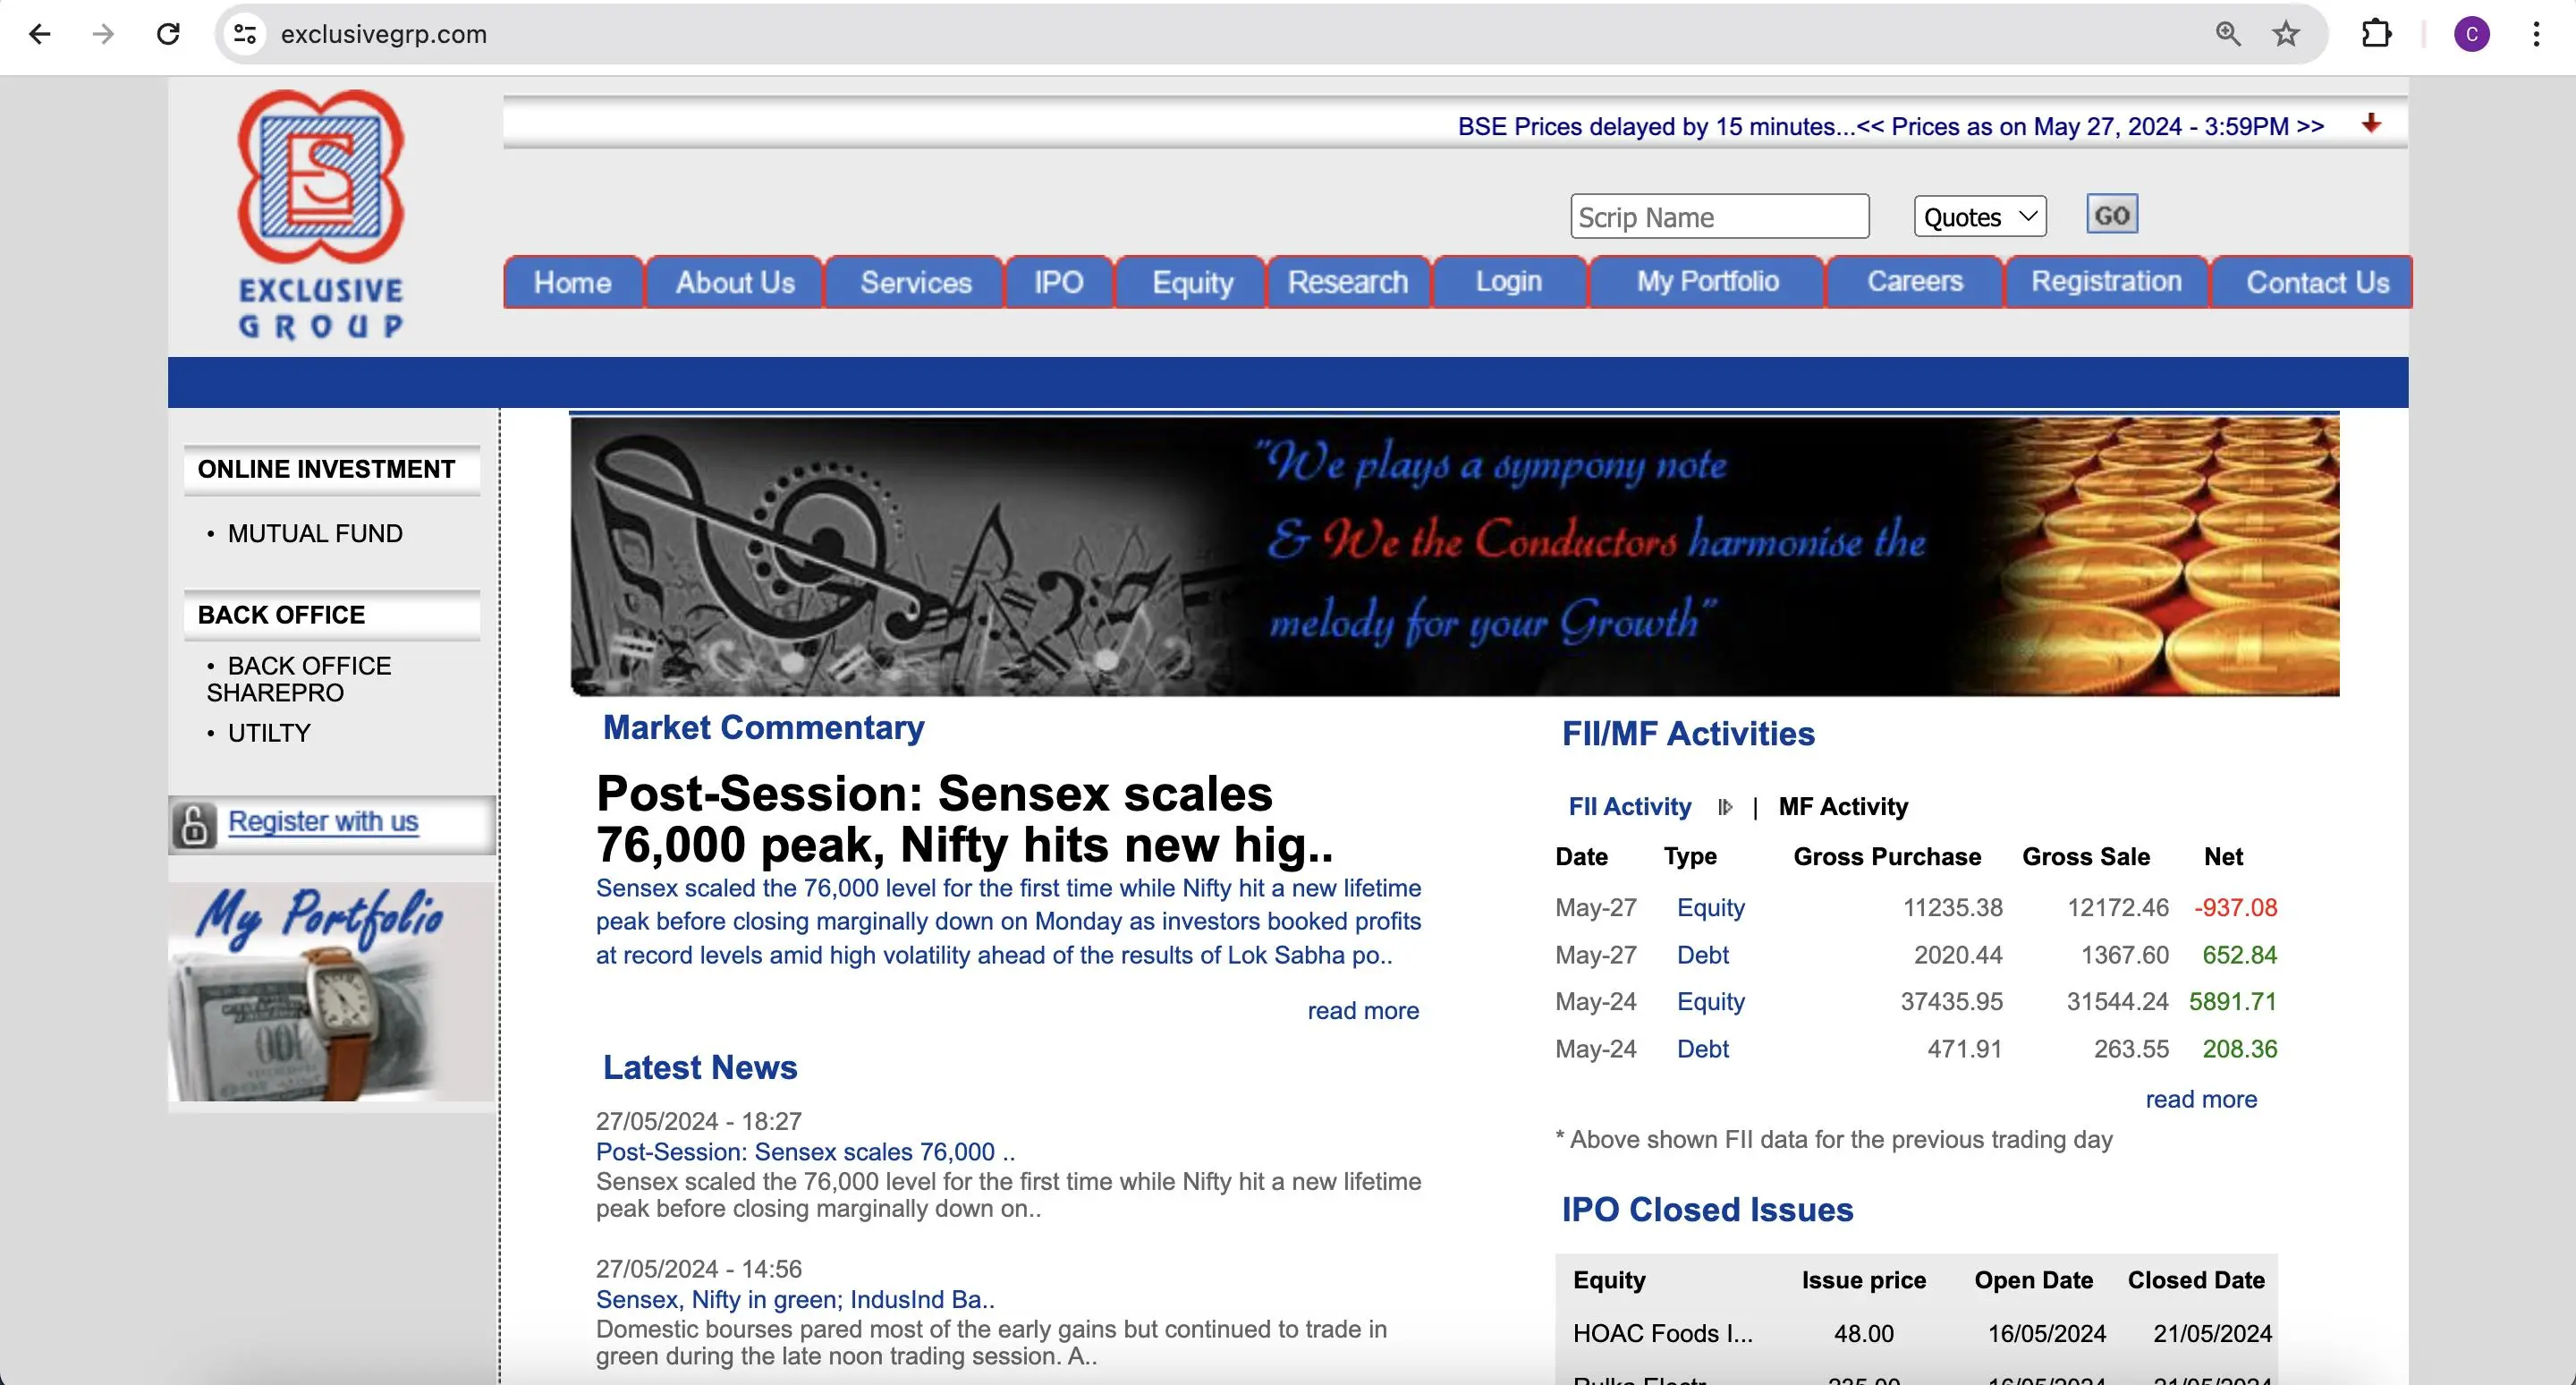The width and height of the screenshot is (2576, 1385).
Task: Open the My Portfolio menu tab
Action: [1707, 282]
